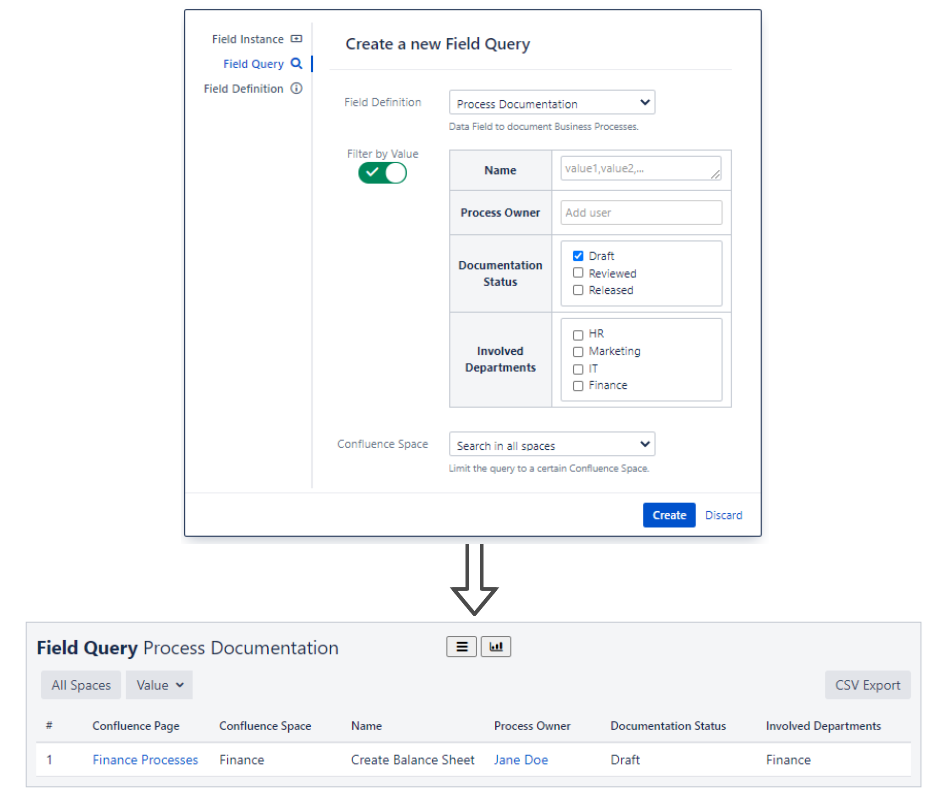Click the Name column header in results table
The image size is (937, 800).
[x=366, y=726]
